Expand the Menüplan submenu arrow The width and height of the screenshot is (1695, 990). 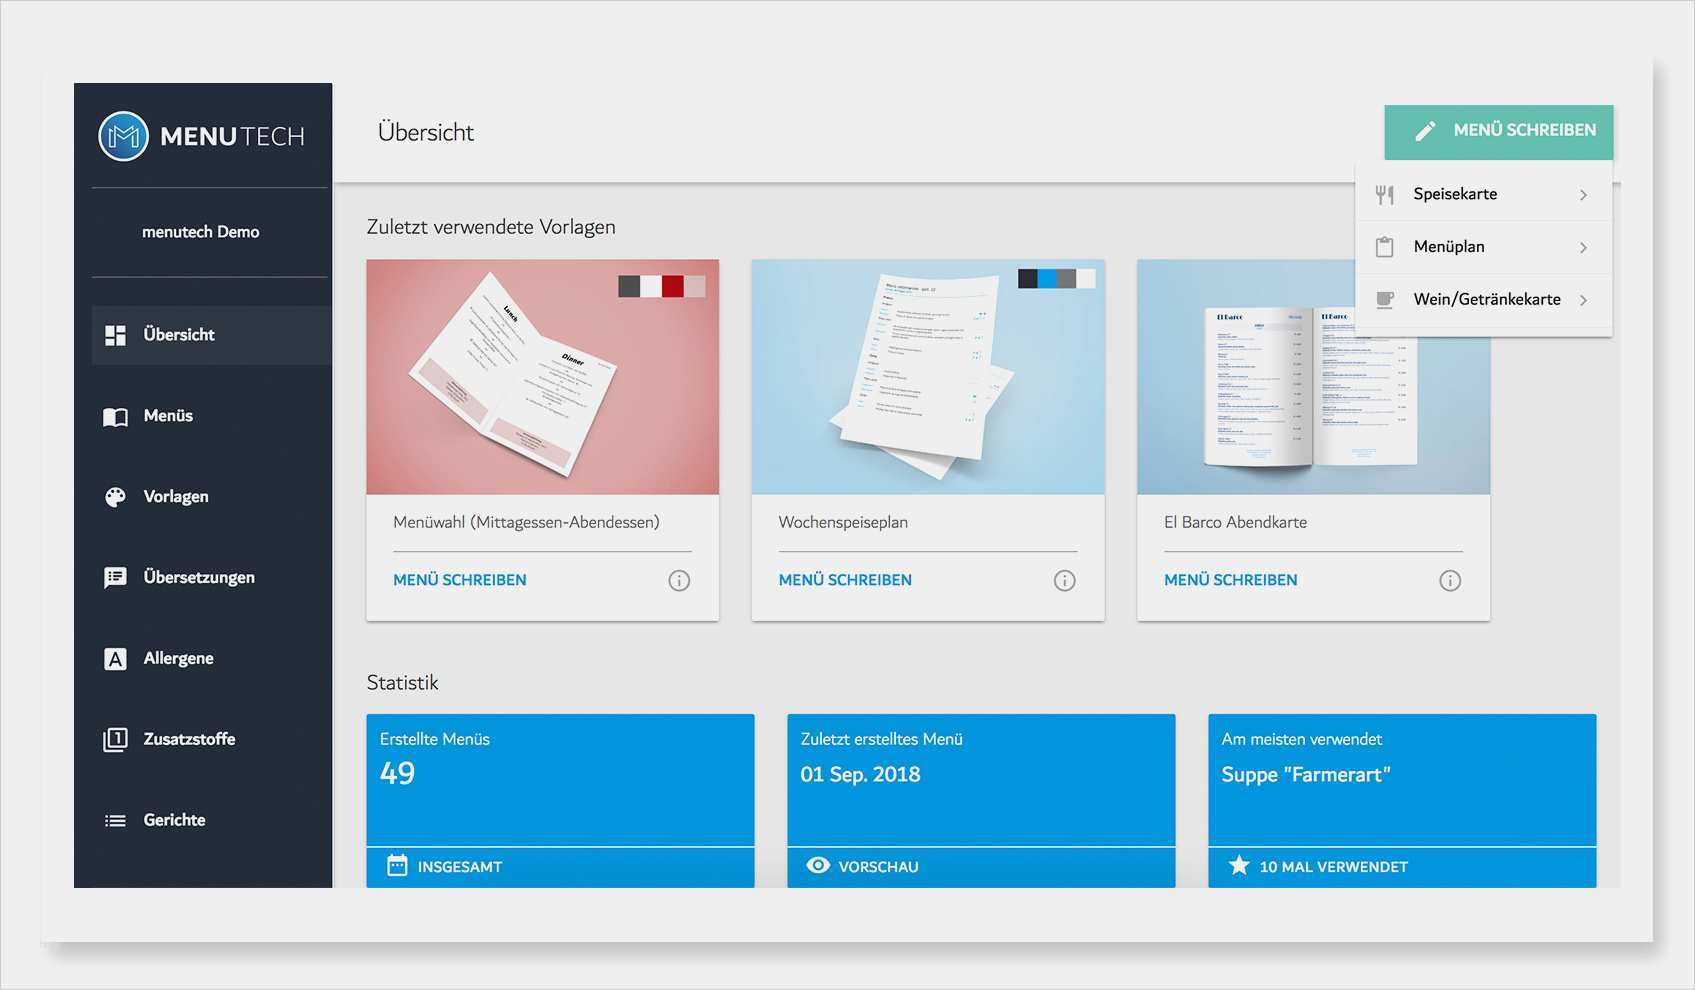tap(1583, 247)
